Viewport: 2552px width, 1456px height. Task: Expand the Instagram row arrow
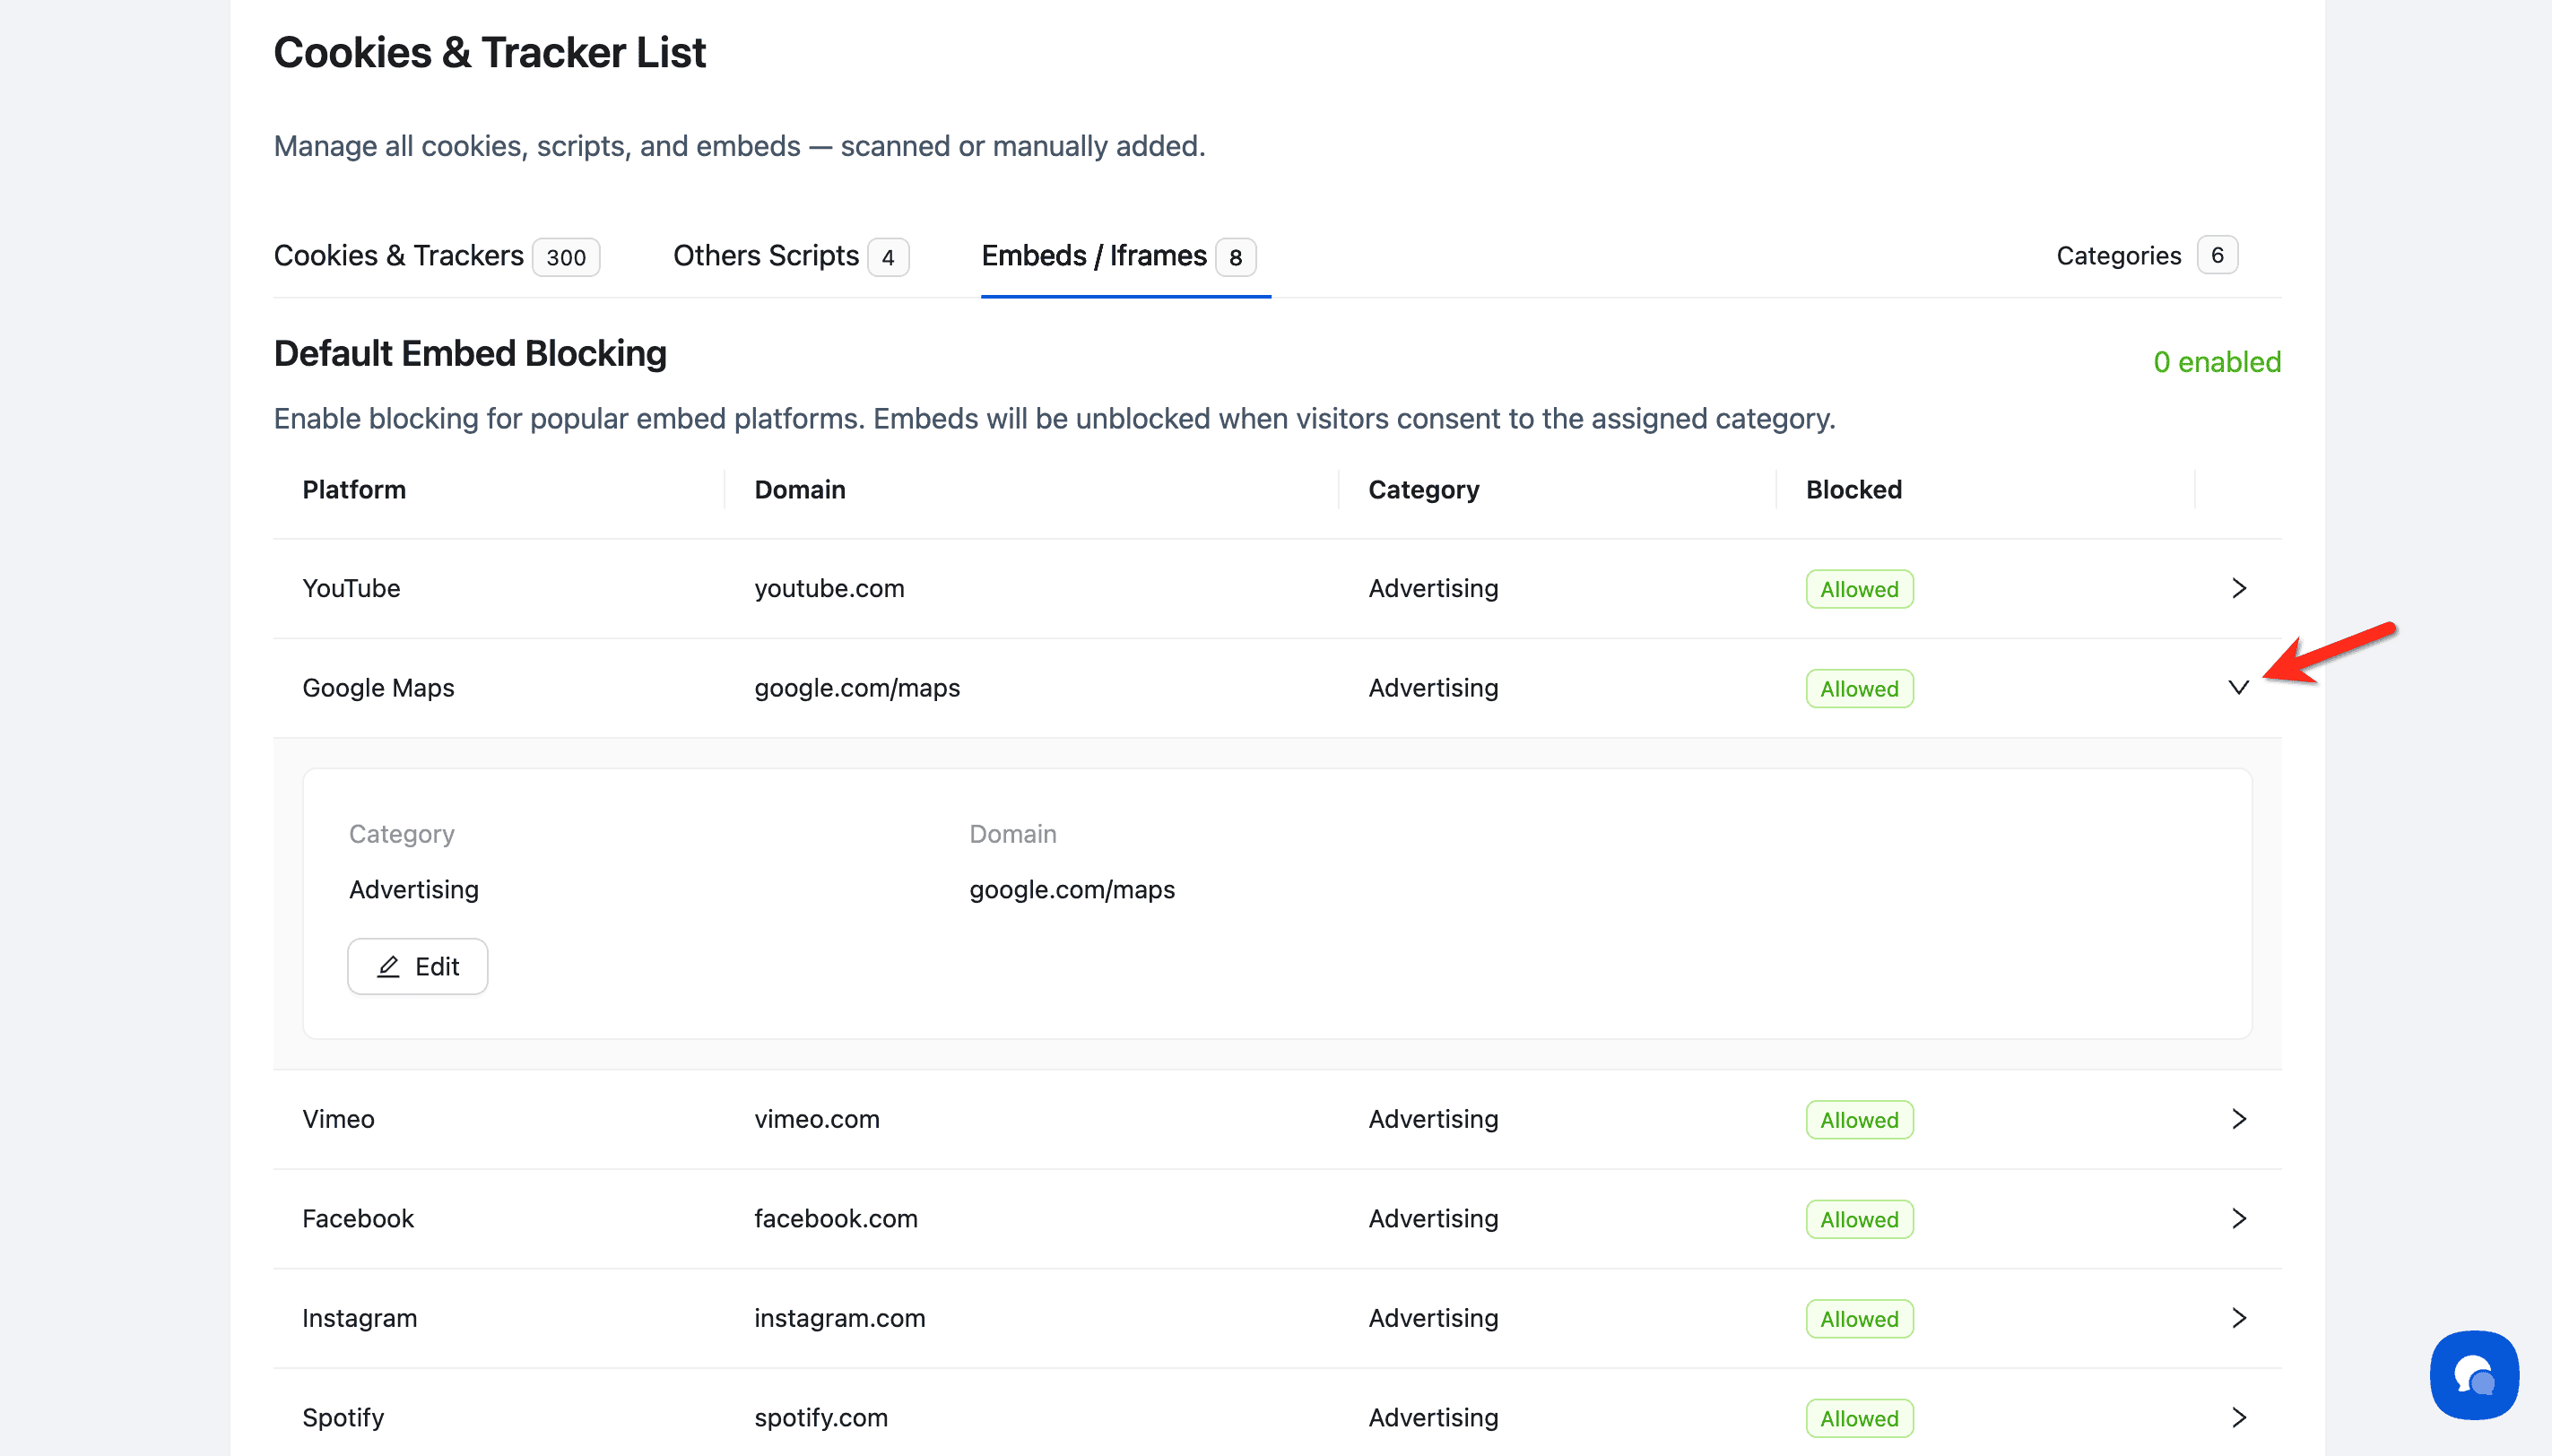point(2238,1318)
